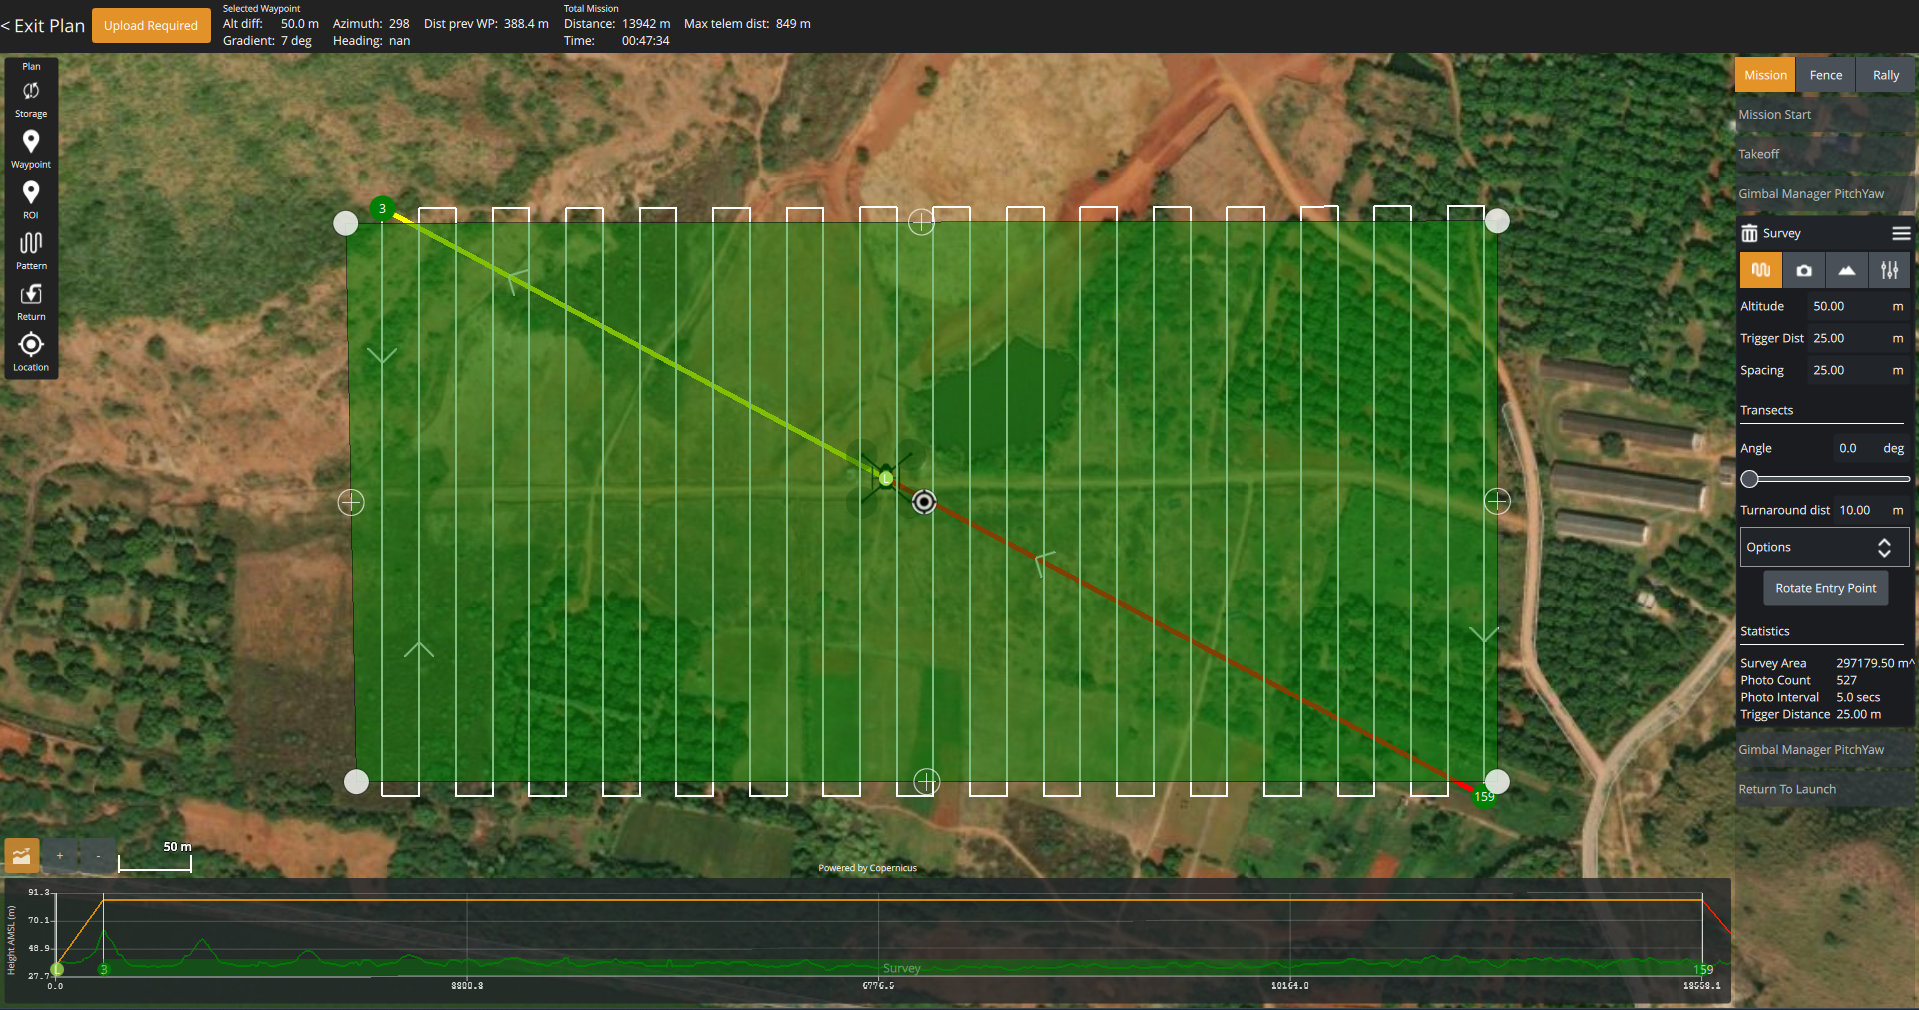Expand the Options dropdown
Image resolution: width=1919 pixels, height=1010 pixels.
(1824, 547)
